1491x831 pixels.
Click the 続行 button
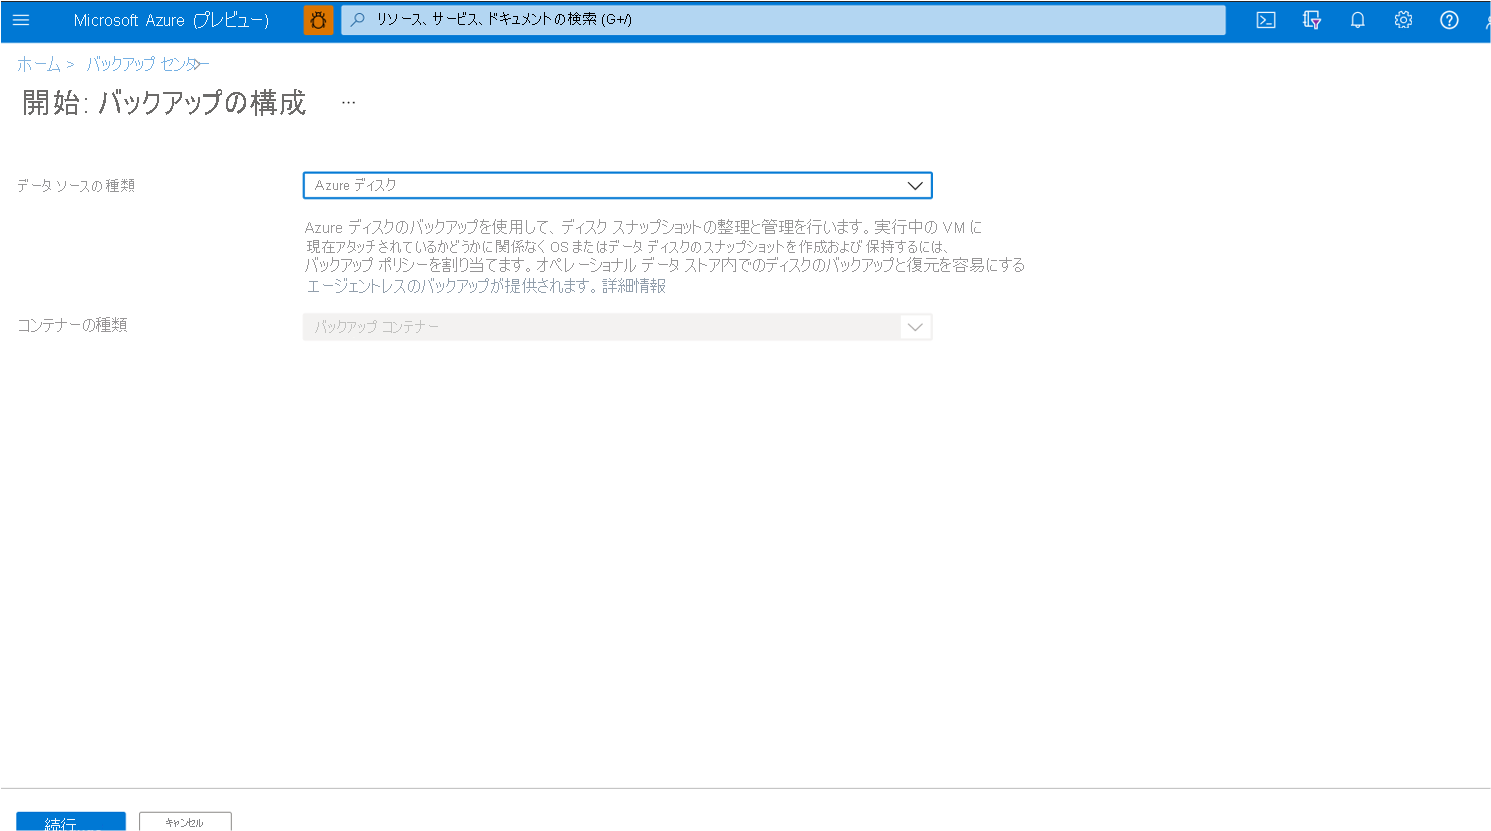71,822
